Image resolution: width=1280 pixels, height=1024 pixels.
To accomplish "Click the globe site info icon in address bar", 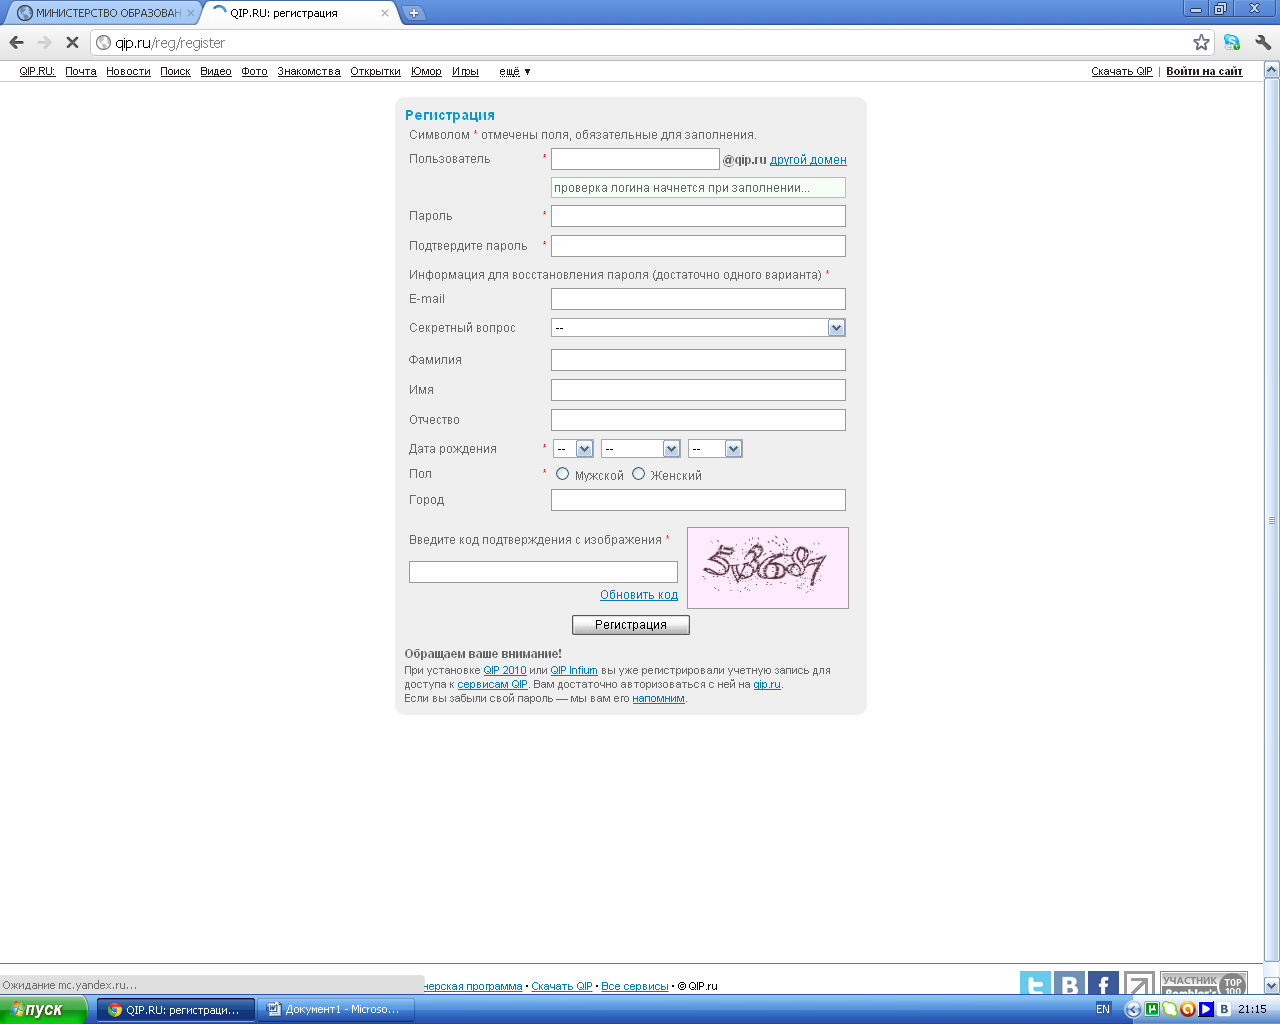I will point(103,43).
